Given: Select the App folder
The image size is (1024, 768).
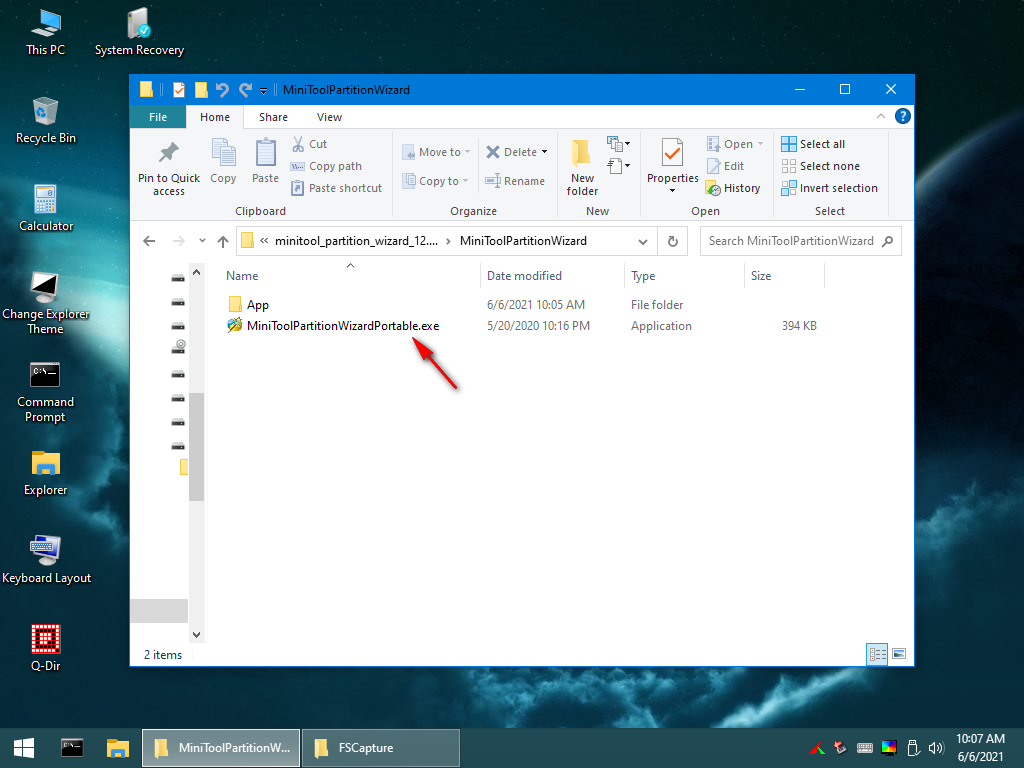Looking at the screenshot, I should 257,305.
